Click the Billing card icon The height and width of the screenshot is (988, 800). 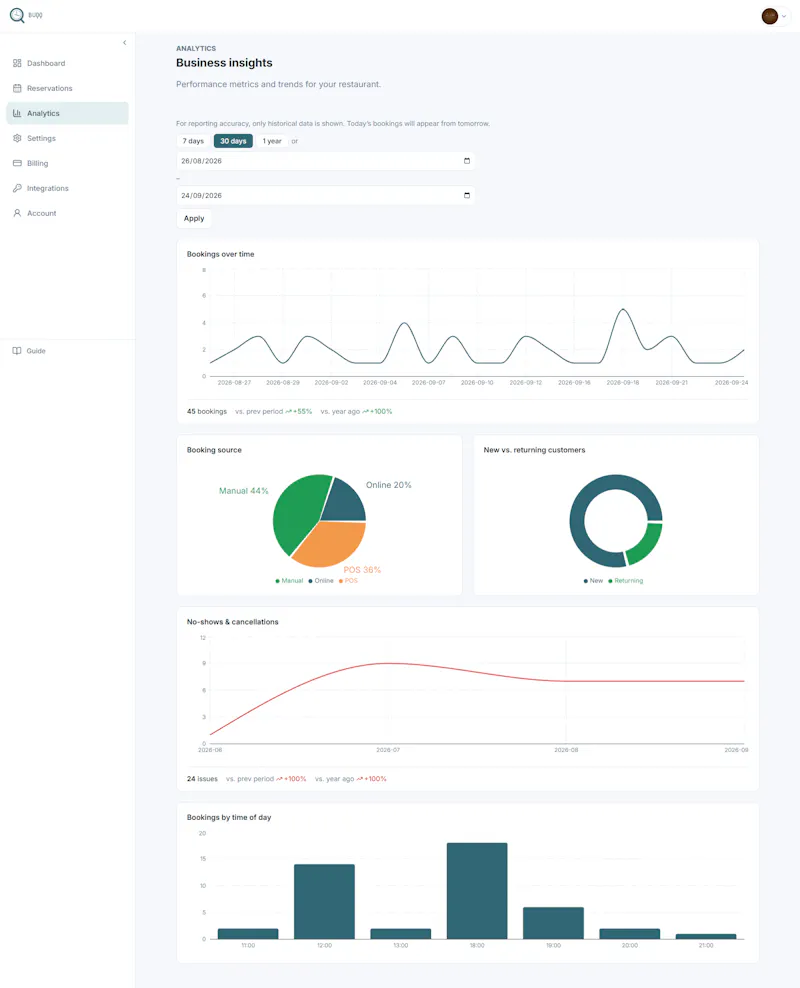[x=17, y=163]
